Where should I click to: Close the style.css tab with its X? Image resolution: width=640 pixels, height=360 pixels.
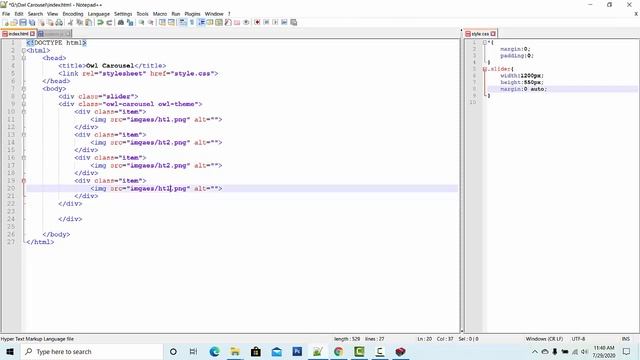(493, 34)
